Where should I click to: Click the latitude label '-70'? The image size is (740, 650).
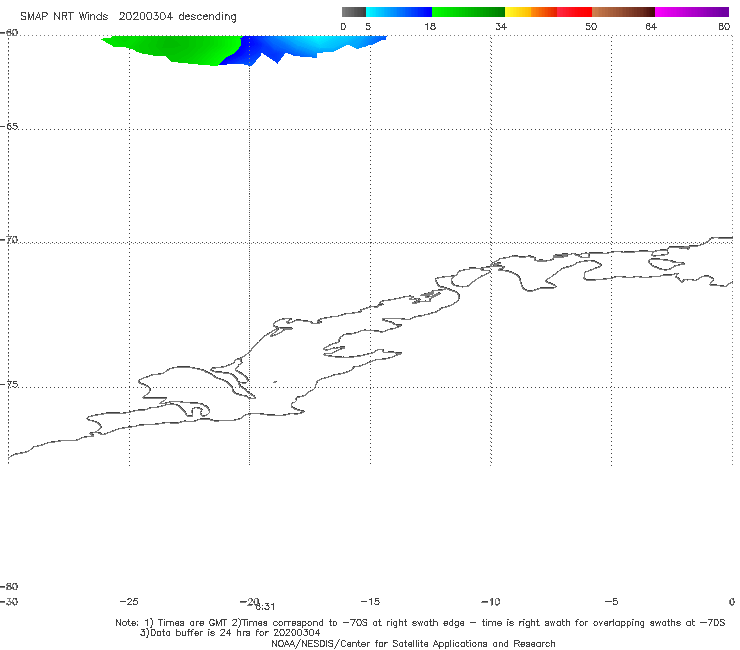coord(9,240)
